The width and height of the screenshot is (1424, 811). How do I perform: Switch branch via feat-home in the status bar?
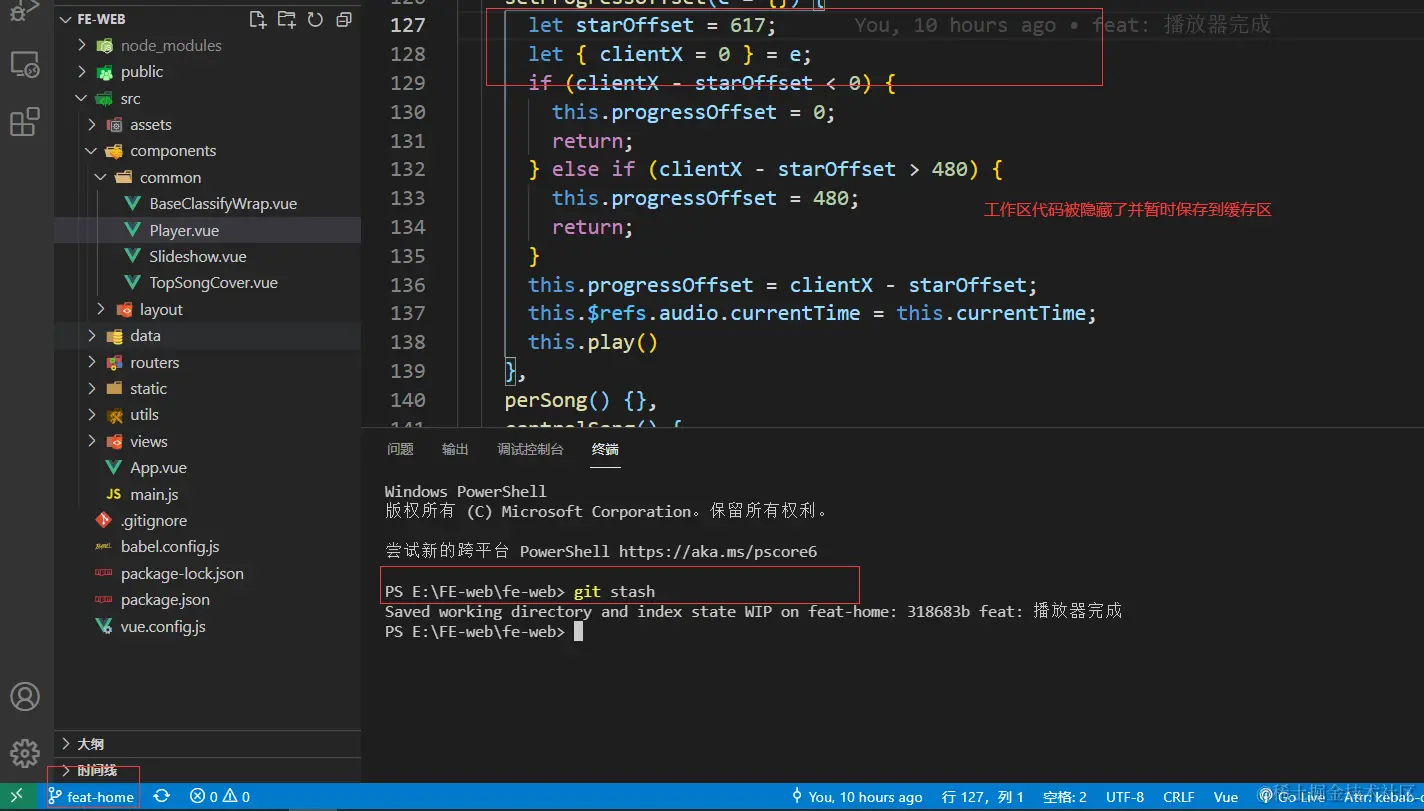[x=91, y=797]
